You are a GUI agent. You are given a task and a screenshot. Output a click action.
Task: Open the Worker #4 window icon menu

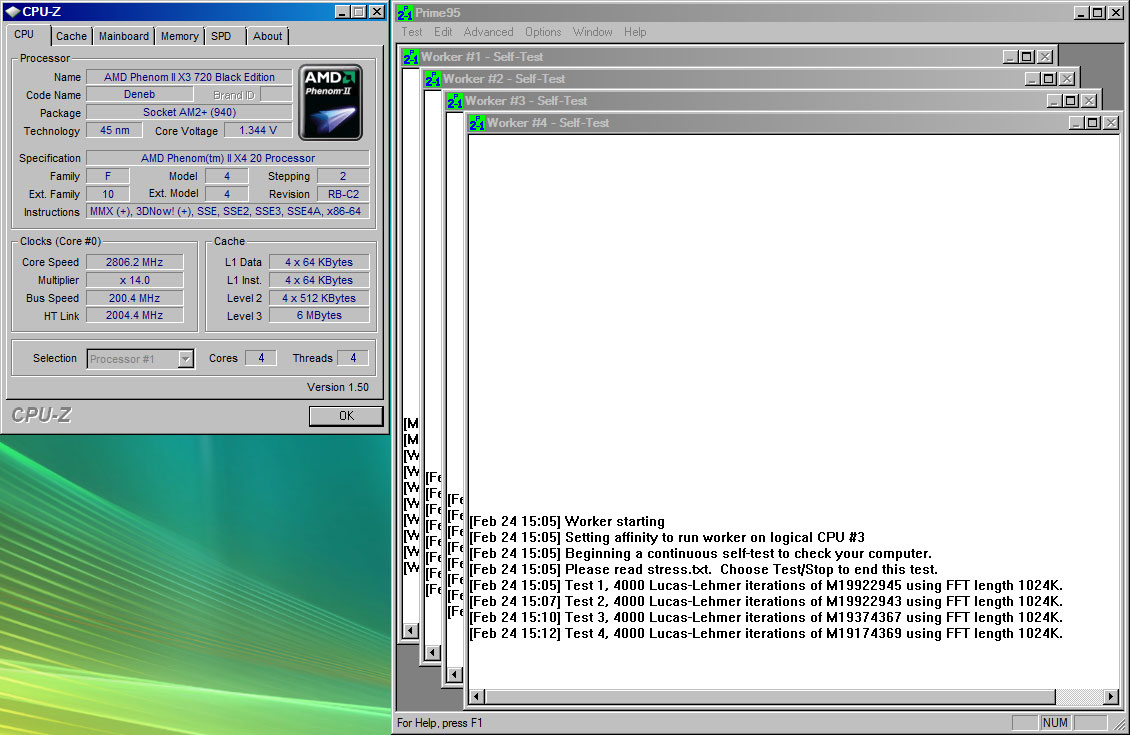(476, 123)
